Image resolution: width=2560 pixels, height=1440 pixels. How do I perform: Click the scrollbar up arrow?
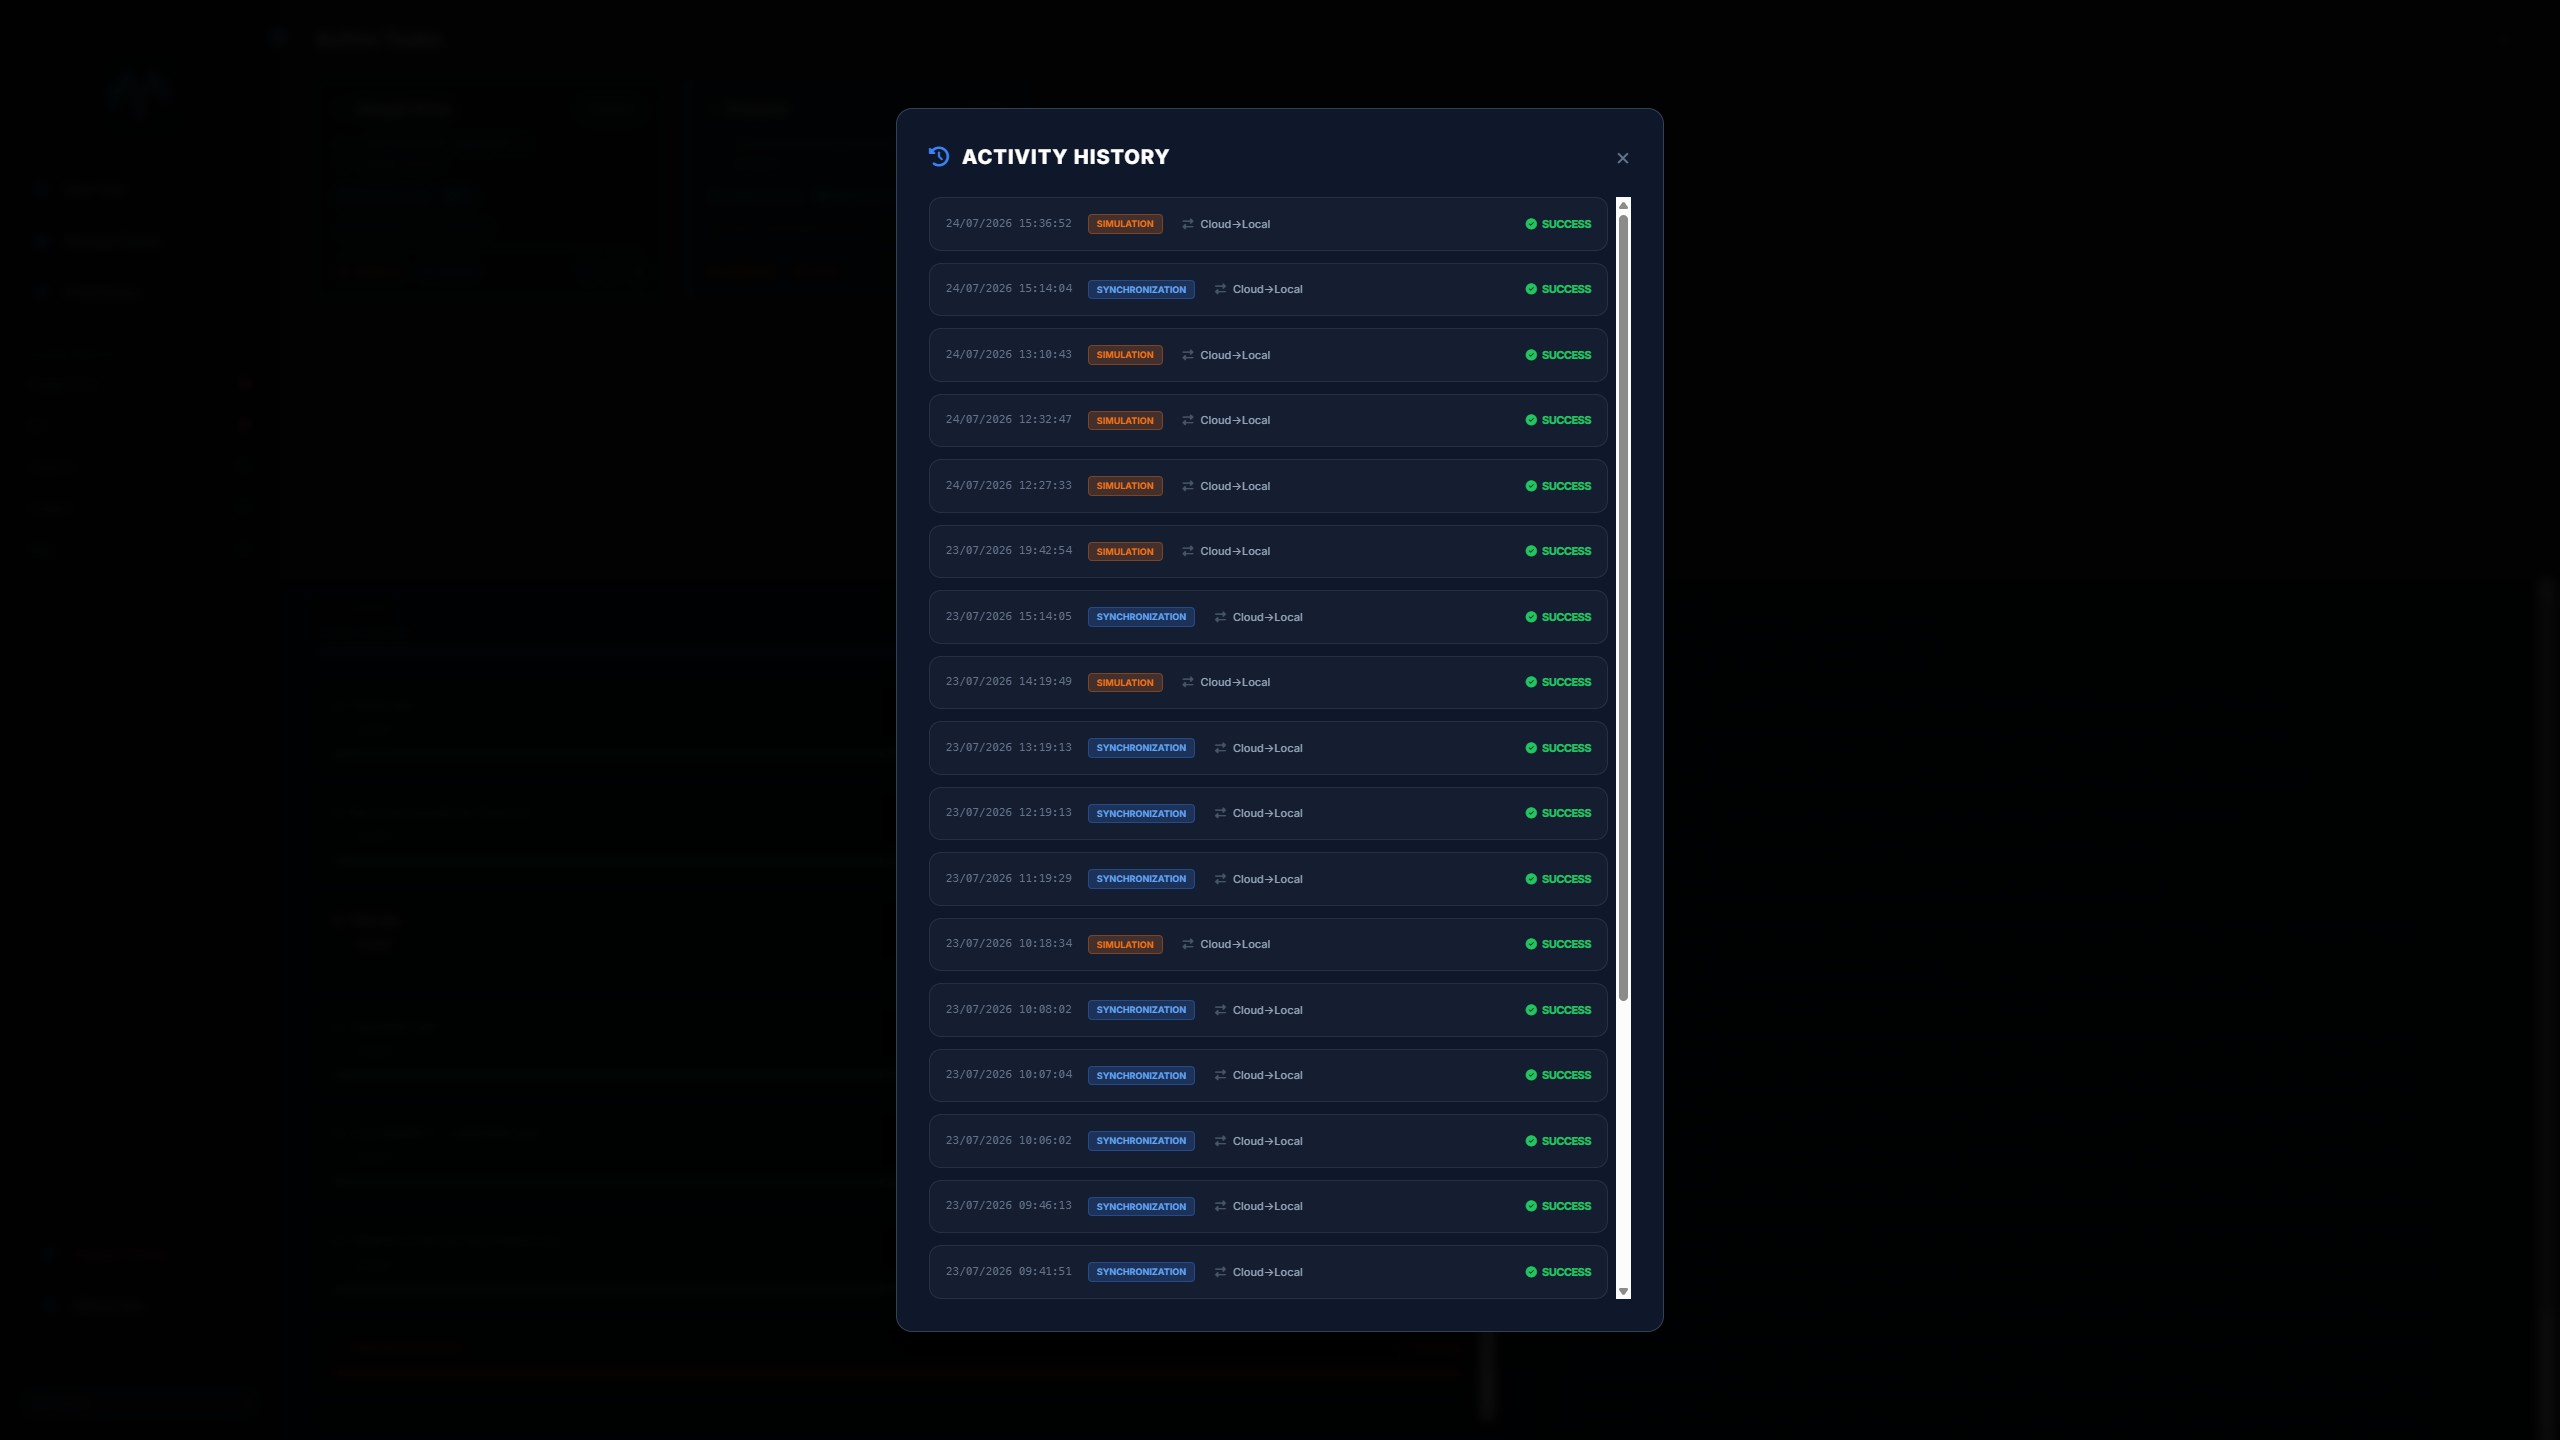[x=1623, y=205]
